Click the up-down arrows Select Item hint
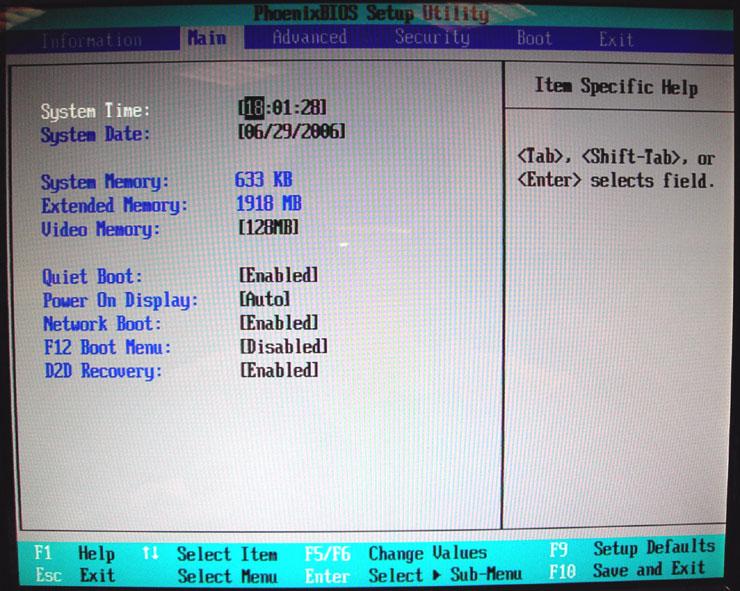 coord(210,554)
